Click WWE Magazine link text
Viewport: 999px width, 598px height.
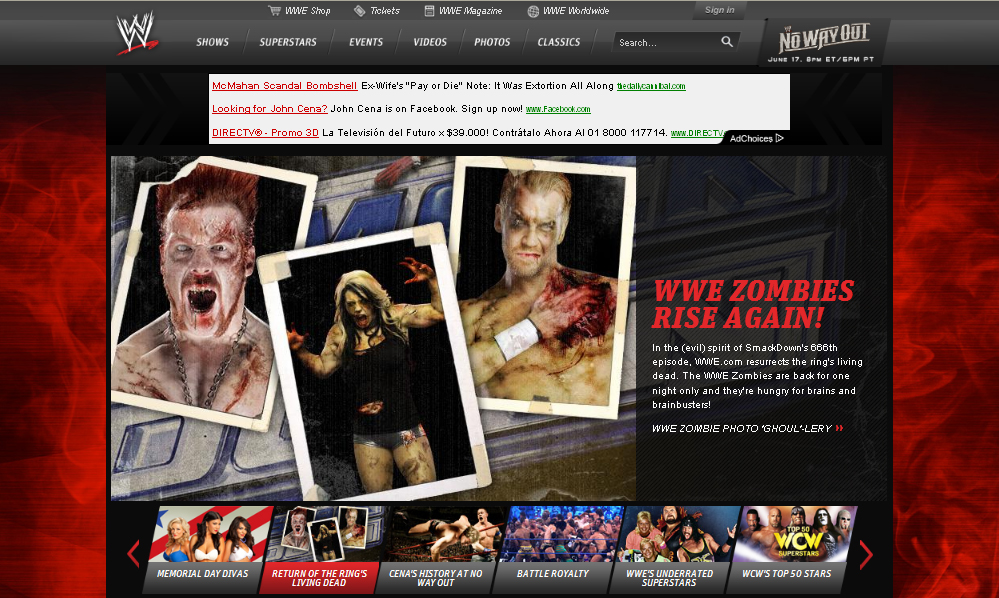470,11
